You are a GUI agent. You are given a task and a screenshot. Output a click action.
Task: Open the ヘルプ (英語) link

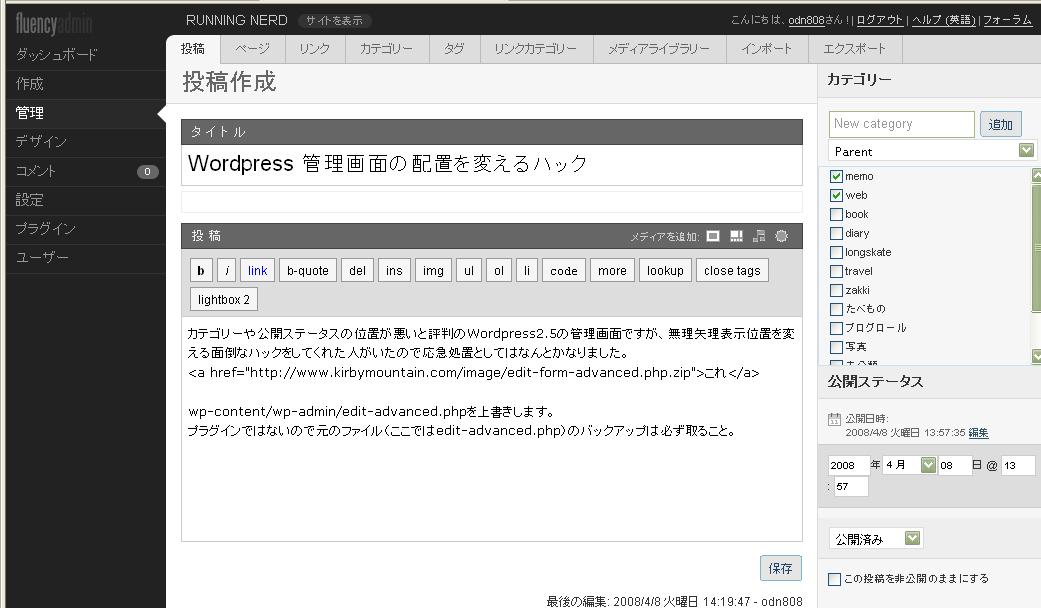click(943, 20)
